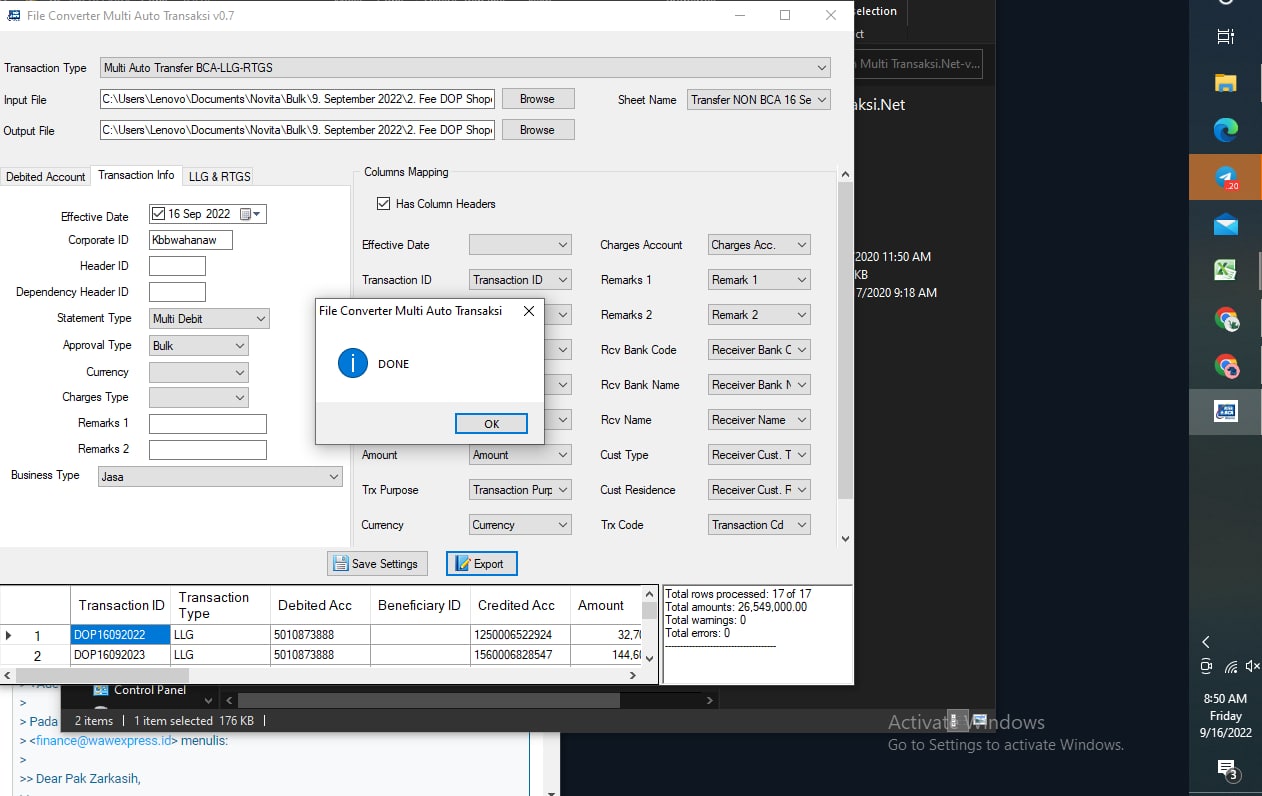
Task: Click the Remarks 2 text field
Action: [208, 450]
